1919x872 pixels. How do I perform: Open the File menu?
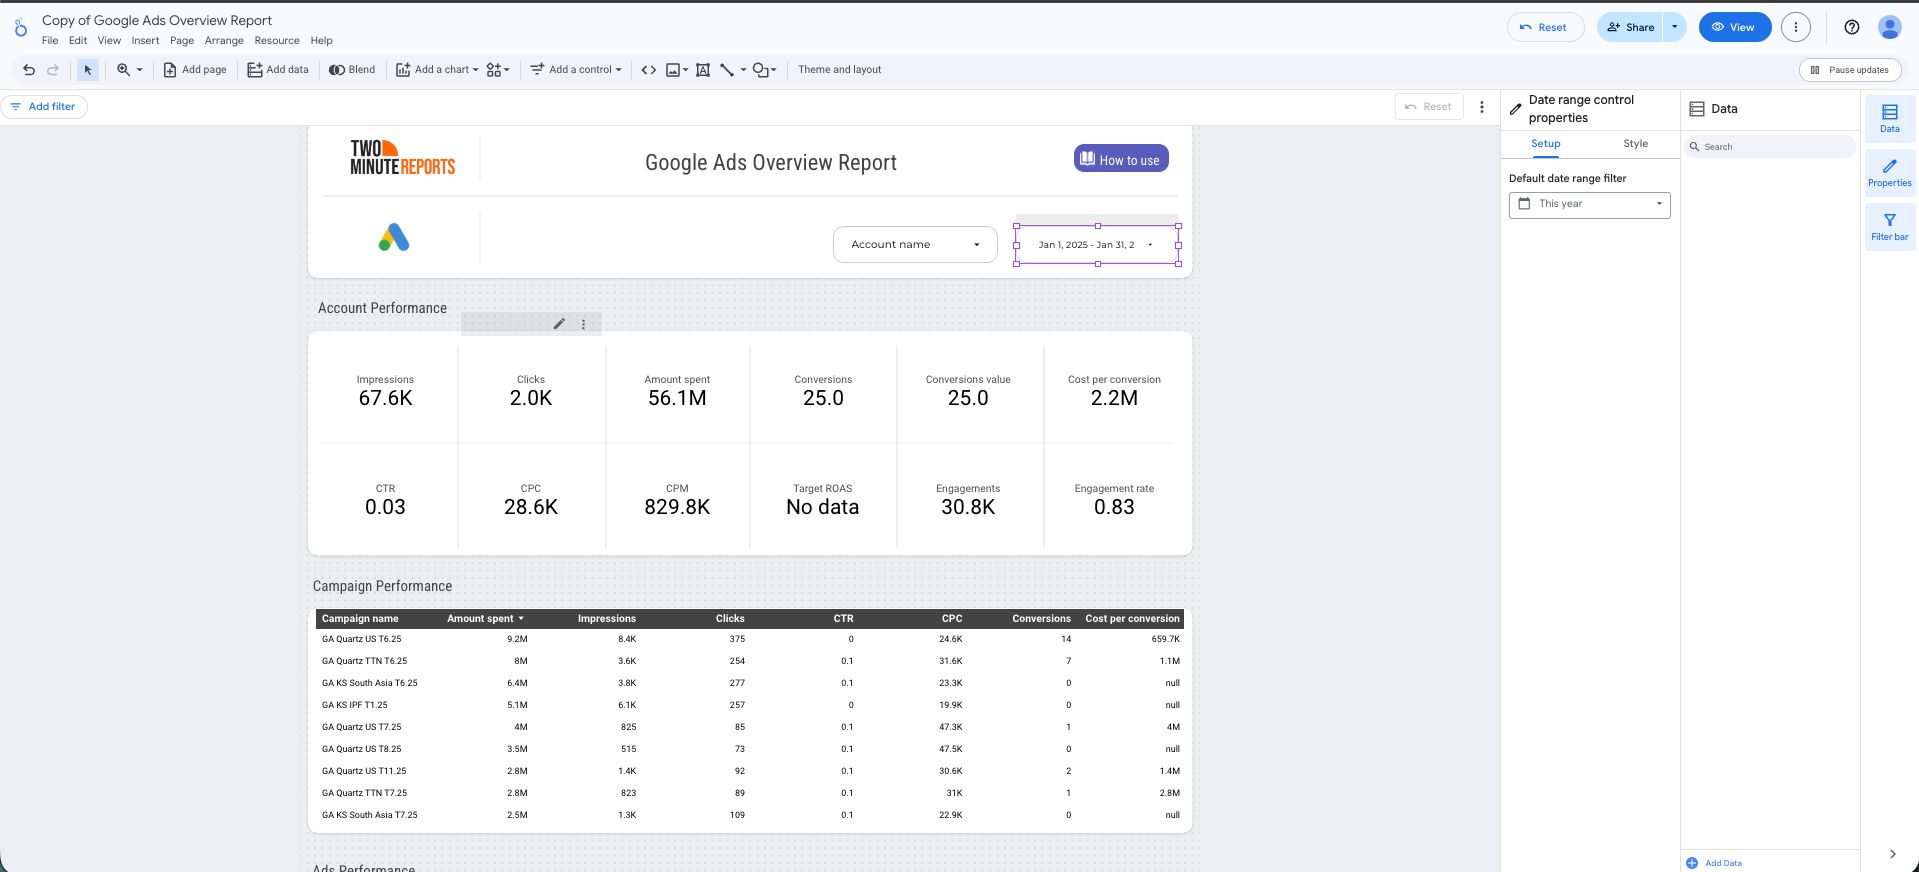coord(50,41)
